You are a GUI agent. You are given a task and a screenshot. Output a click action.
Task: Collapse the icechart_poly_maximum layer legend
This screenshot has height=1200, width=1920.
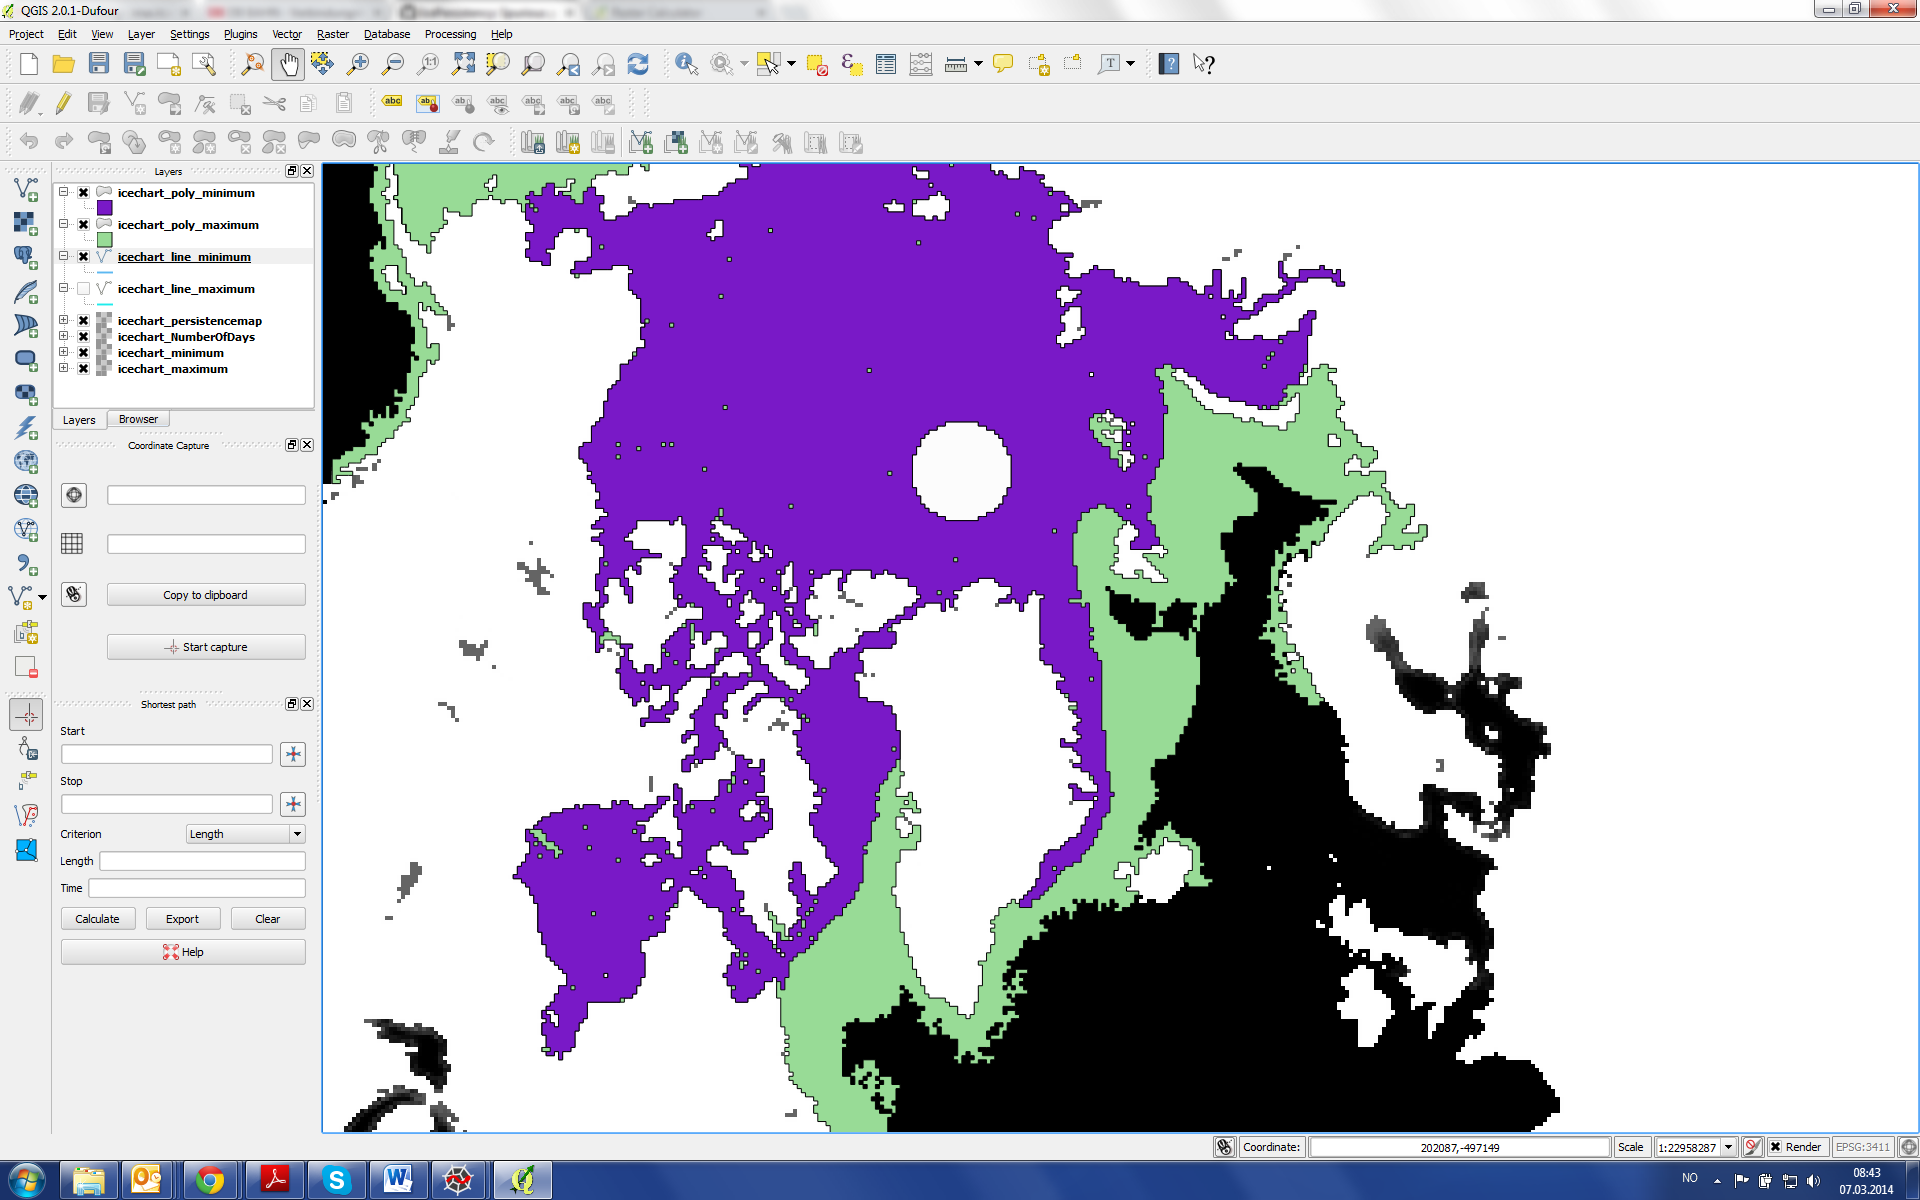pos(64,224)
